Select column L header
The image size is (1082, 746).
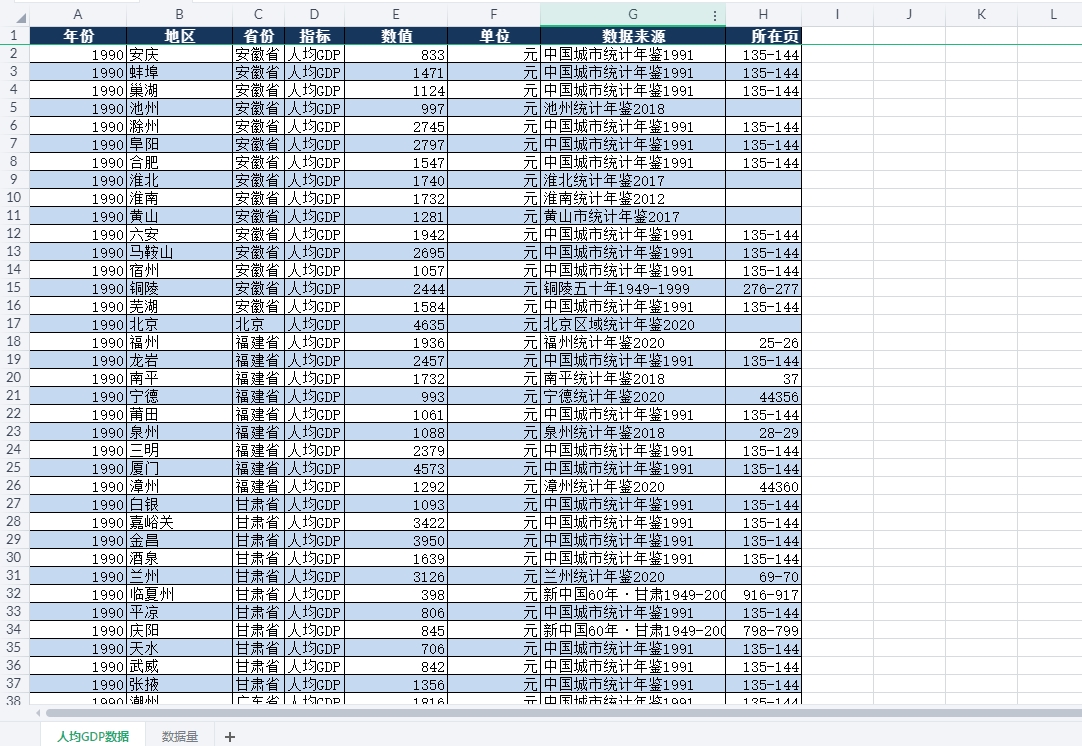[1052, 14]
